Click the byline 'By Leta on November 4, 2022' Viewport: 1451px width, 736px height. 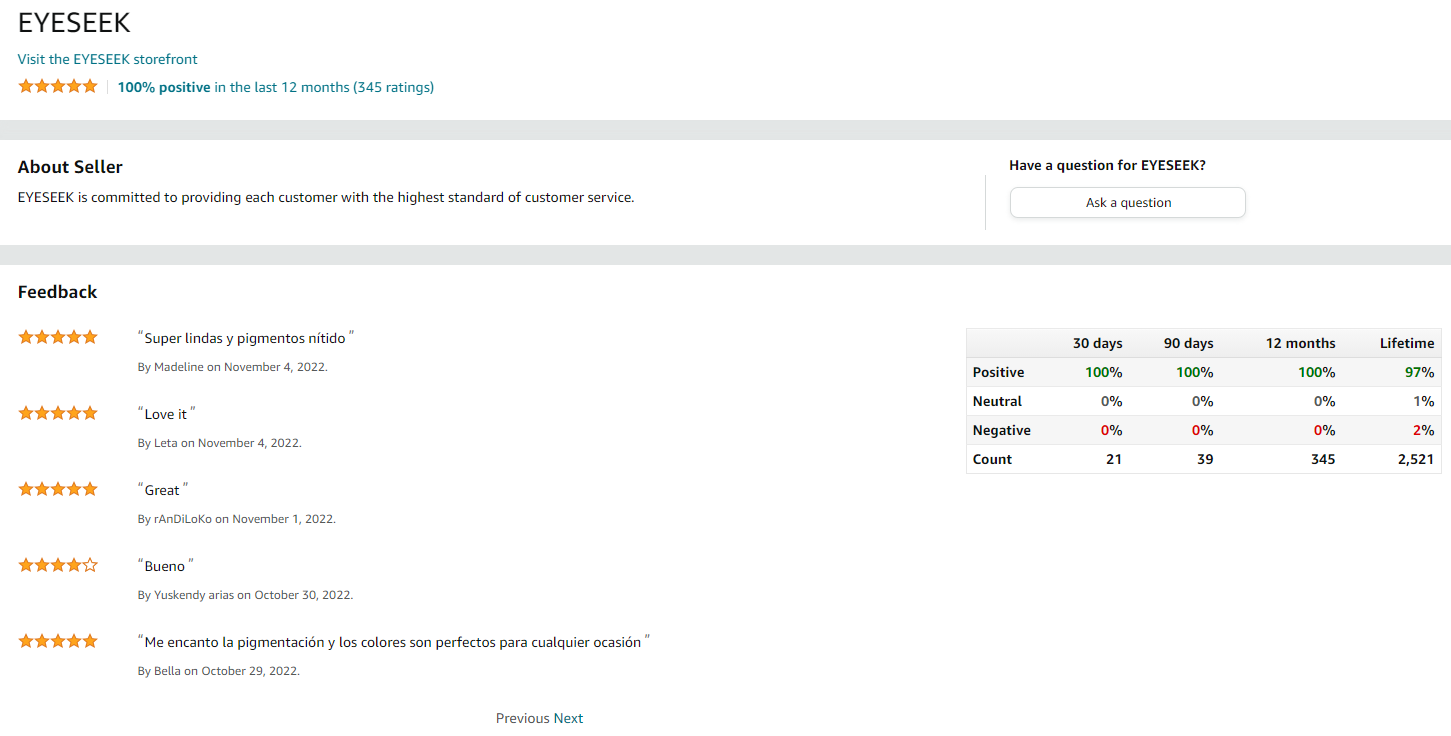point(220,443)
